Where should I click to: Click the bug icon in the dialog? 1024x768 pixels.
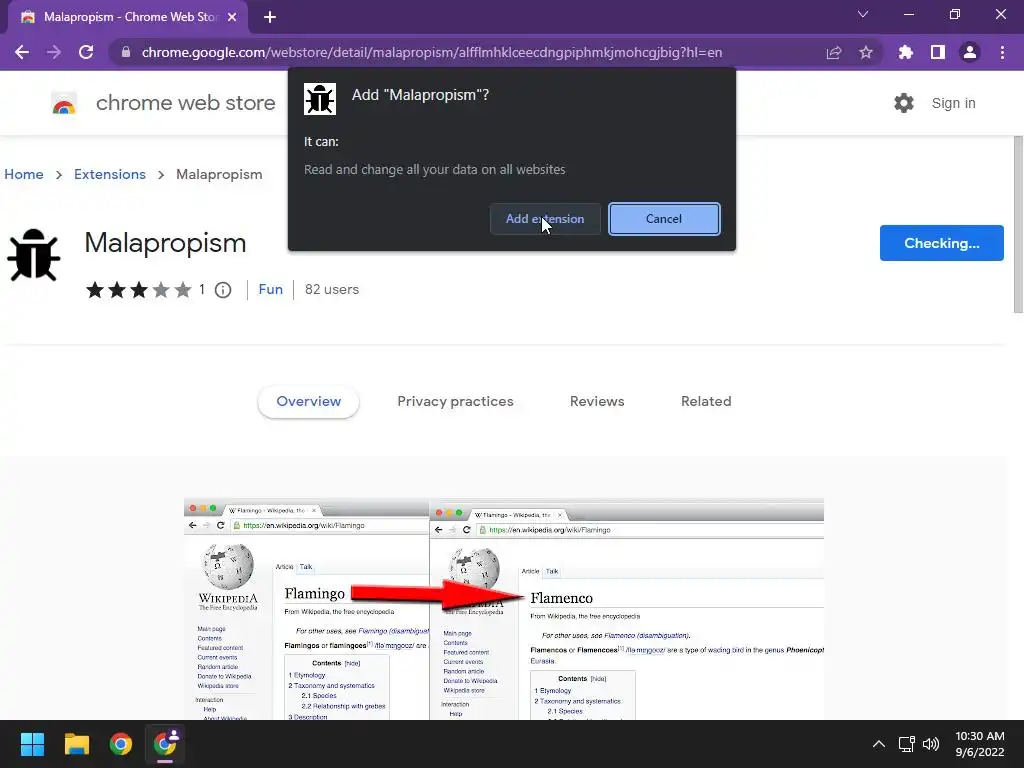(320, 99)
